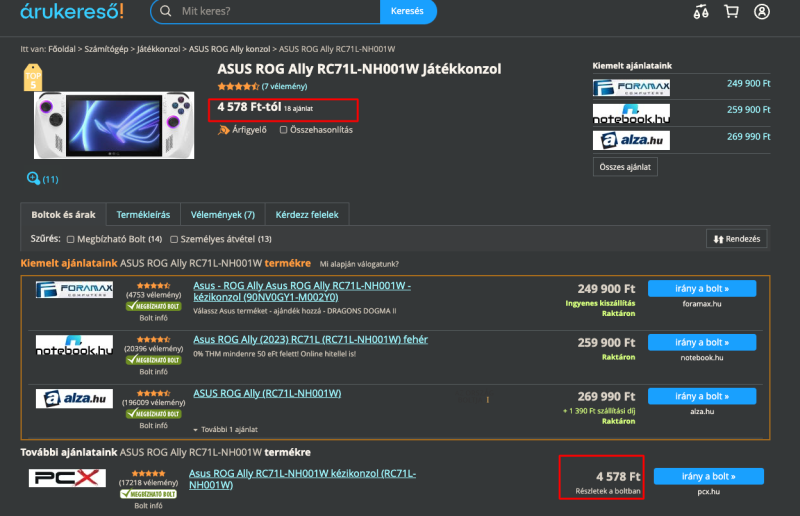Click the notebook.hu logo in offers list

pos(74,345)
